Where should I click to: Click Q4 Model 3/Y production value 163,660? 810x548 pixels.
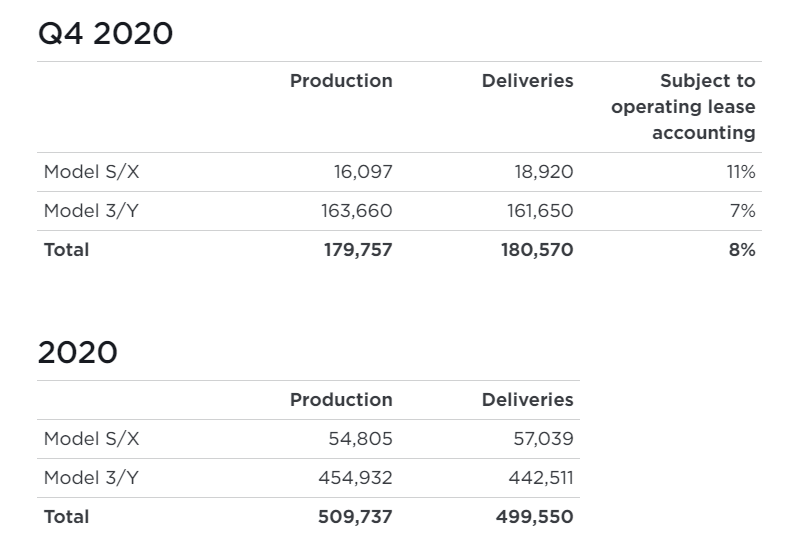point(356,211)
